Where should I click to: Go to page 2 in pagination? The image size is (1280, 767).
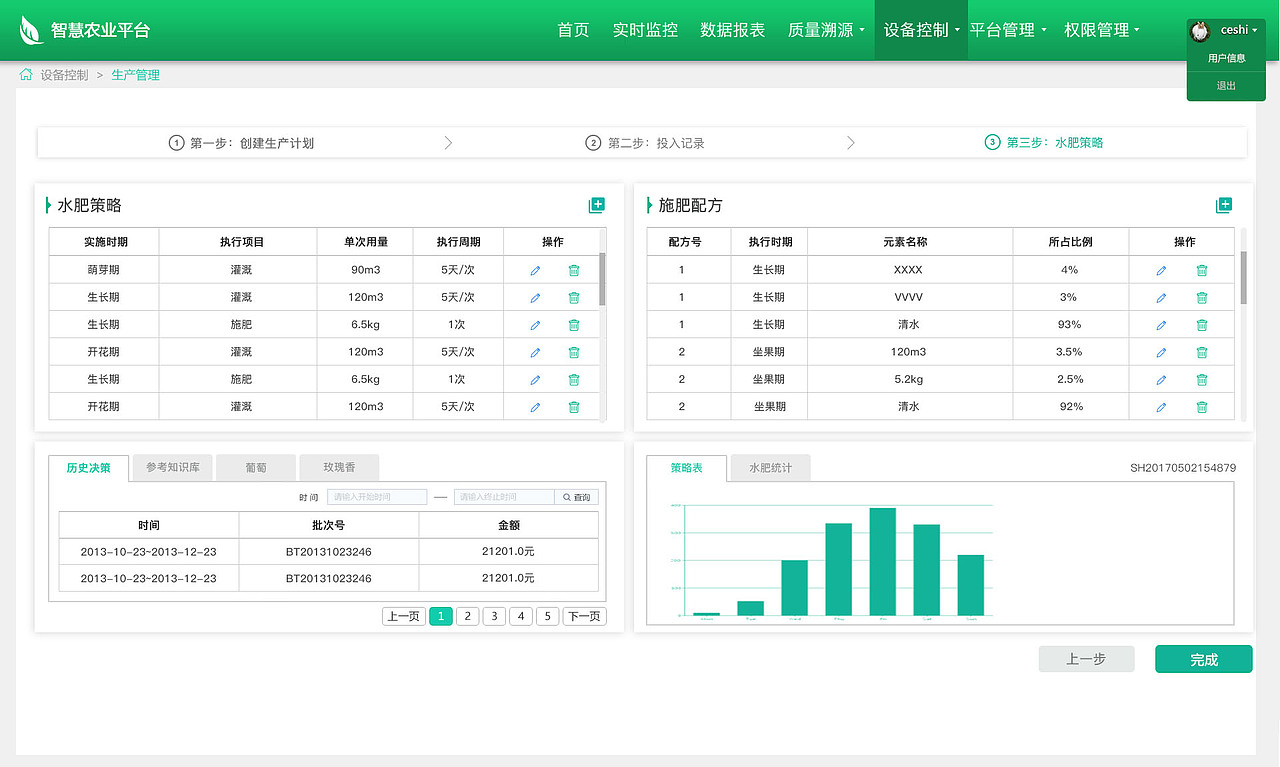[467, 616]
